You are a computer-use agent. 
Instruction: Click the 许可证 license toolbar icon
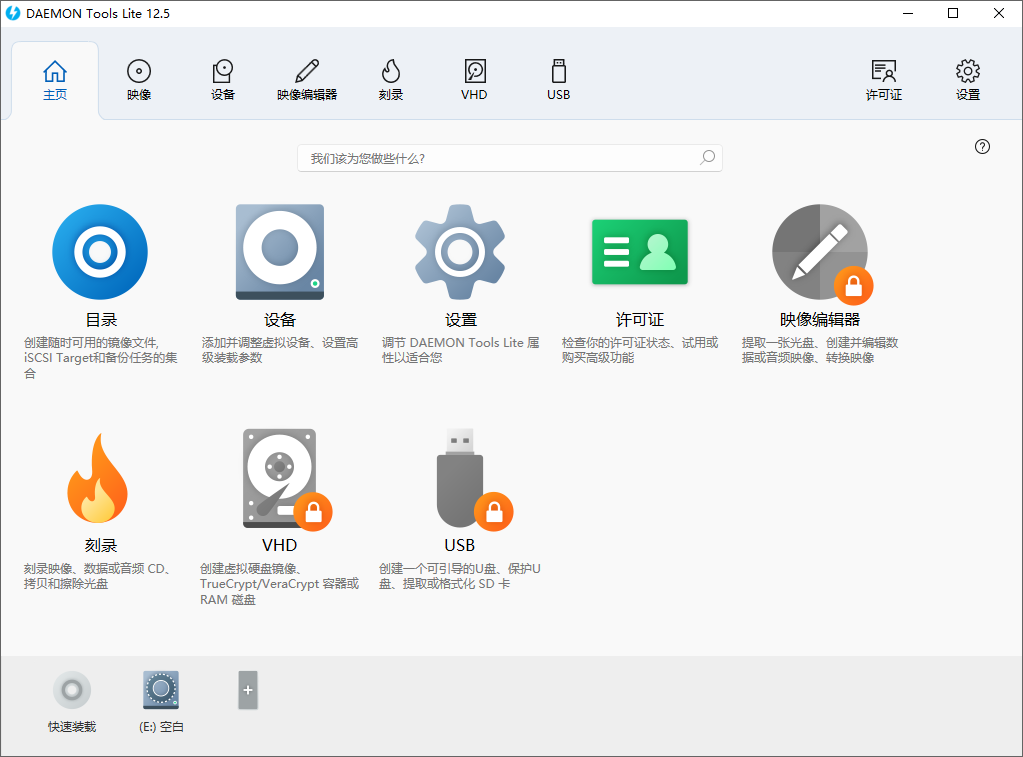883,80
